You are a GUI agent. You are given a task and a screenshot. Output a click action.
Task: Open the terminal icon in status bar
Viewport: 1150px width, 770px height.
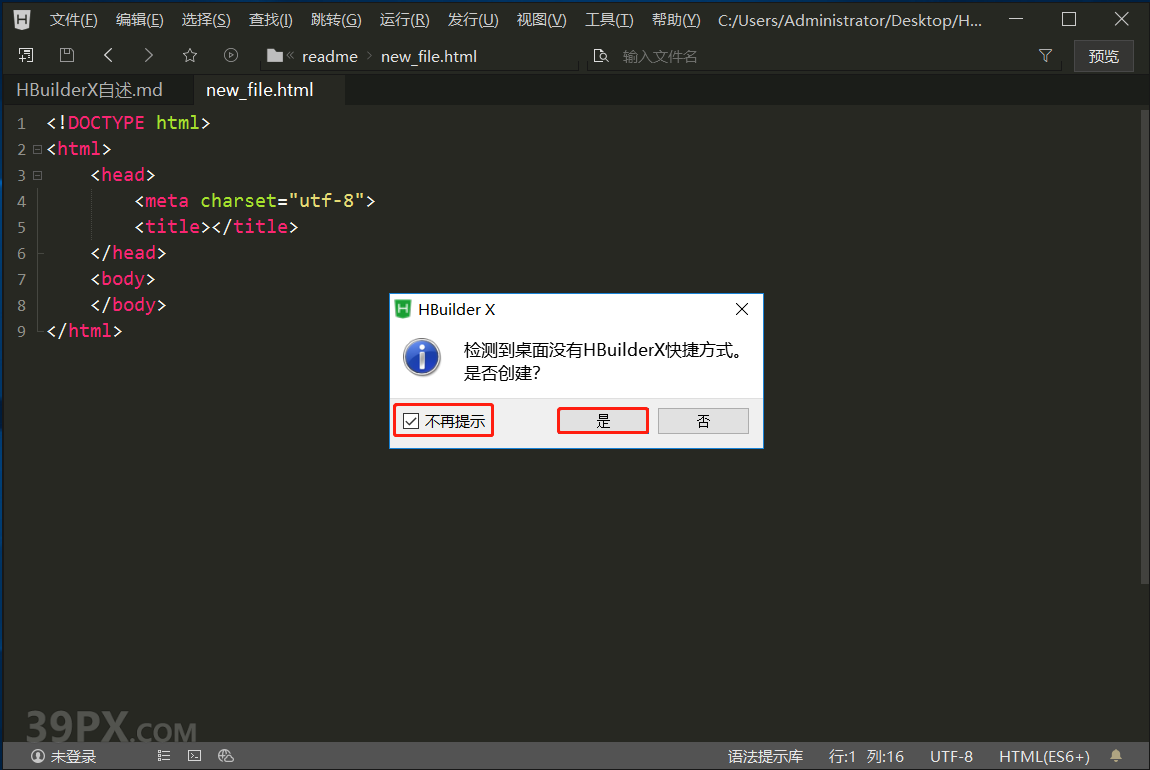195,756
